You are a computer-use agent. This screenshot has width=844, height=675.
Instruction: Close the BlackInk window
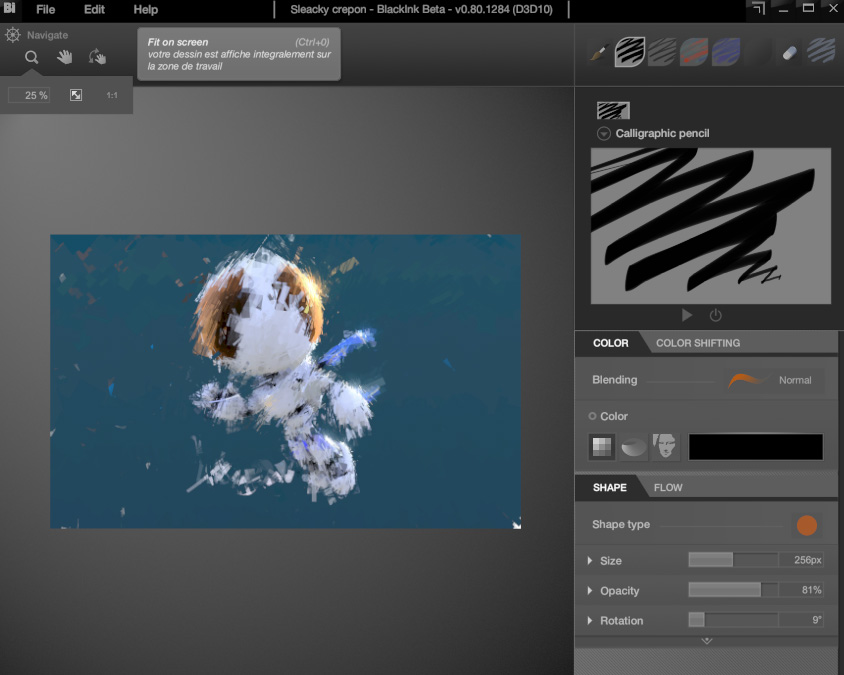833,8
